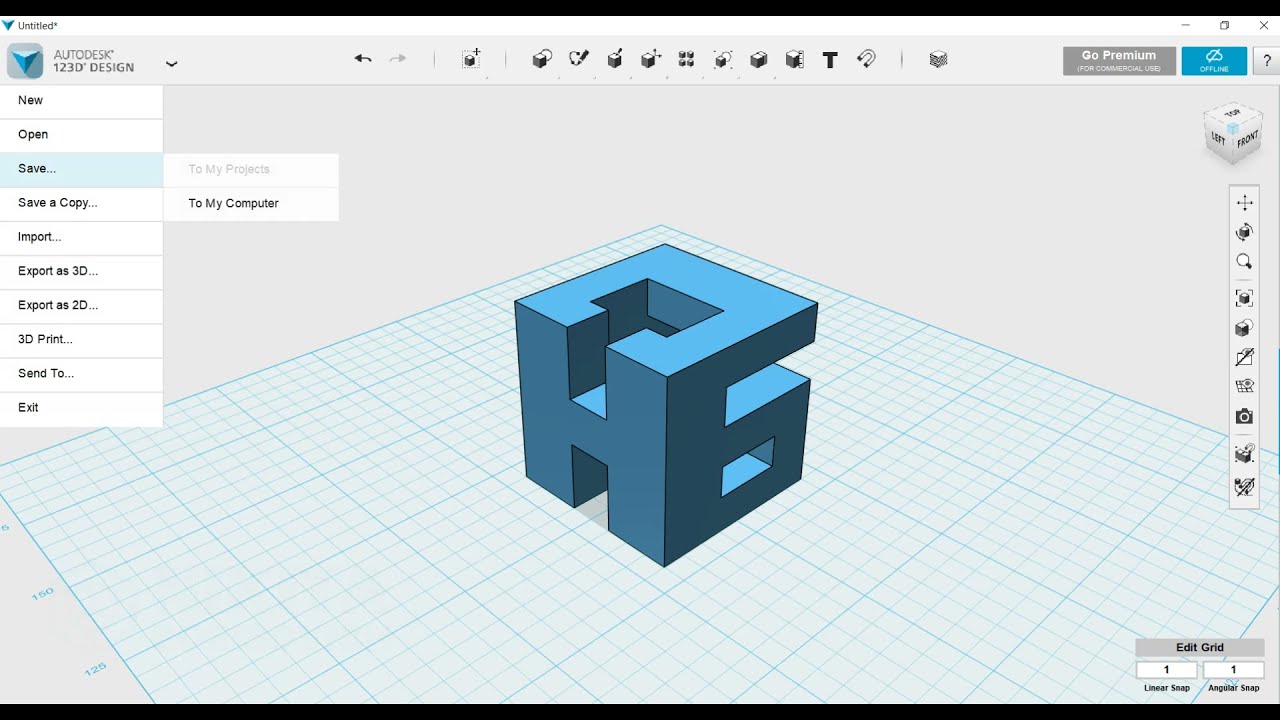Click the Go Premium button
Screen dimensions: 1280x720
tap(1119, 61)
